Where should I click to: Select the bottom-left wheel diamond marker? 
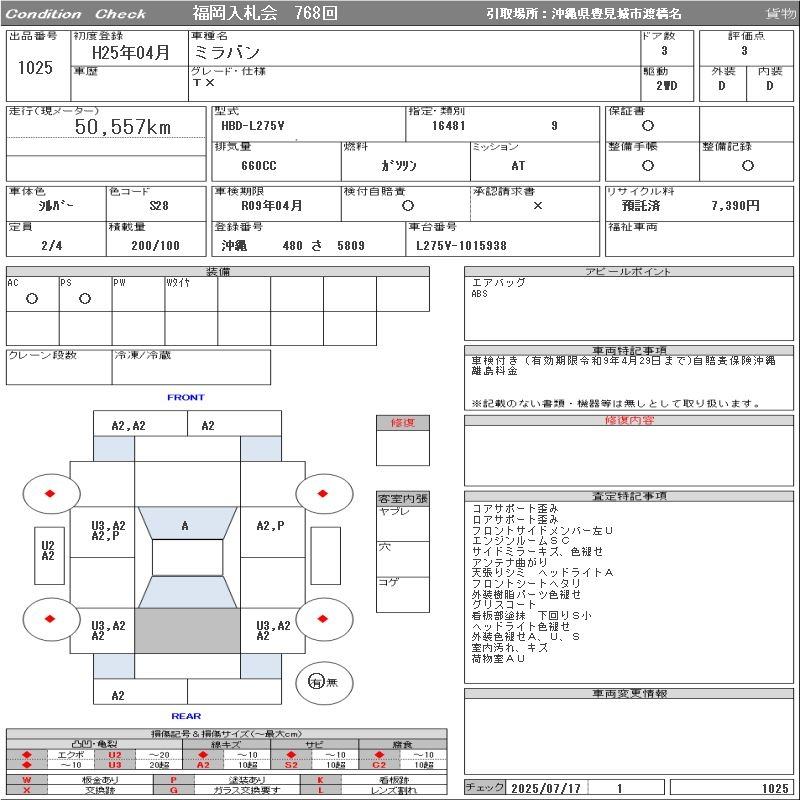click(50, 619)
